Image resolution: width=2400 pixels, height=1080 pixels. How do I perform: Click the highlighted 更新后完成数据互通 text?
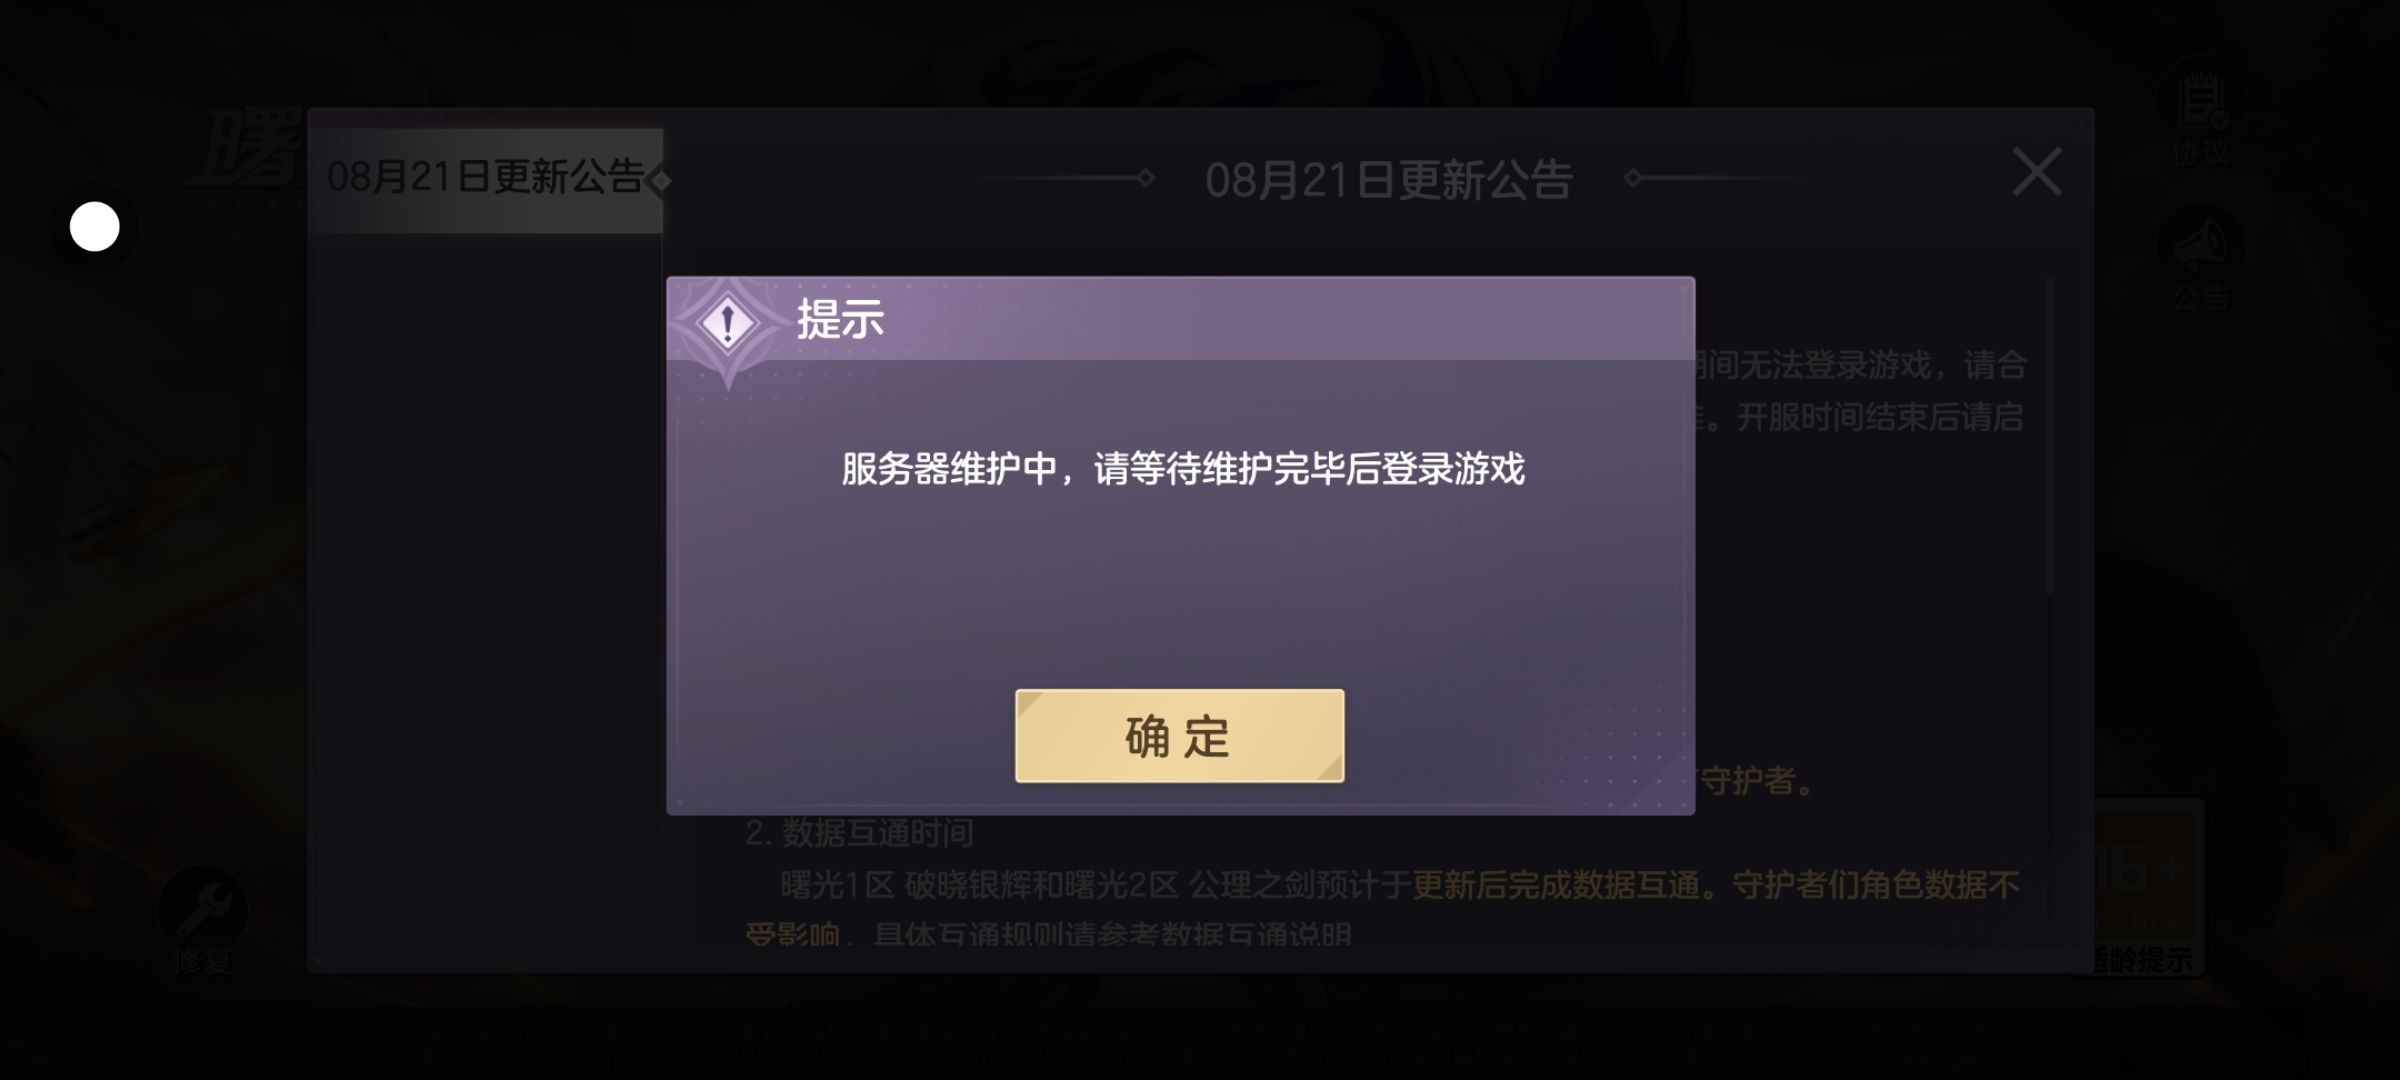coord(1556,885)
